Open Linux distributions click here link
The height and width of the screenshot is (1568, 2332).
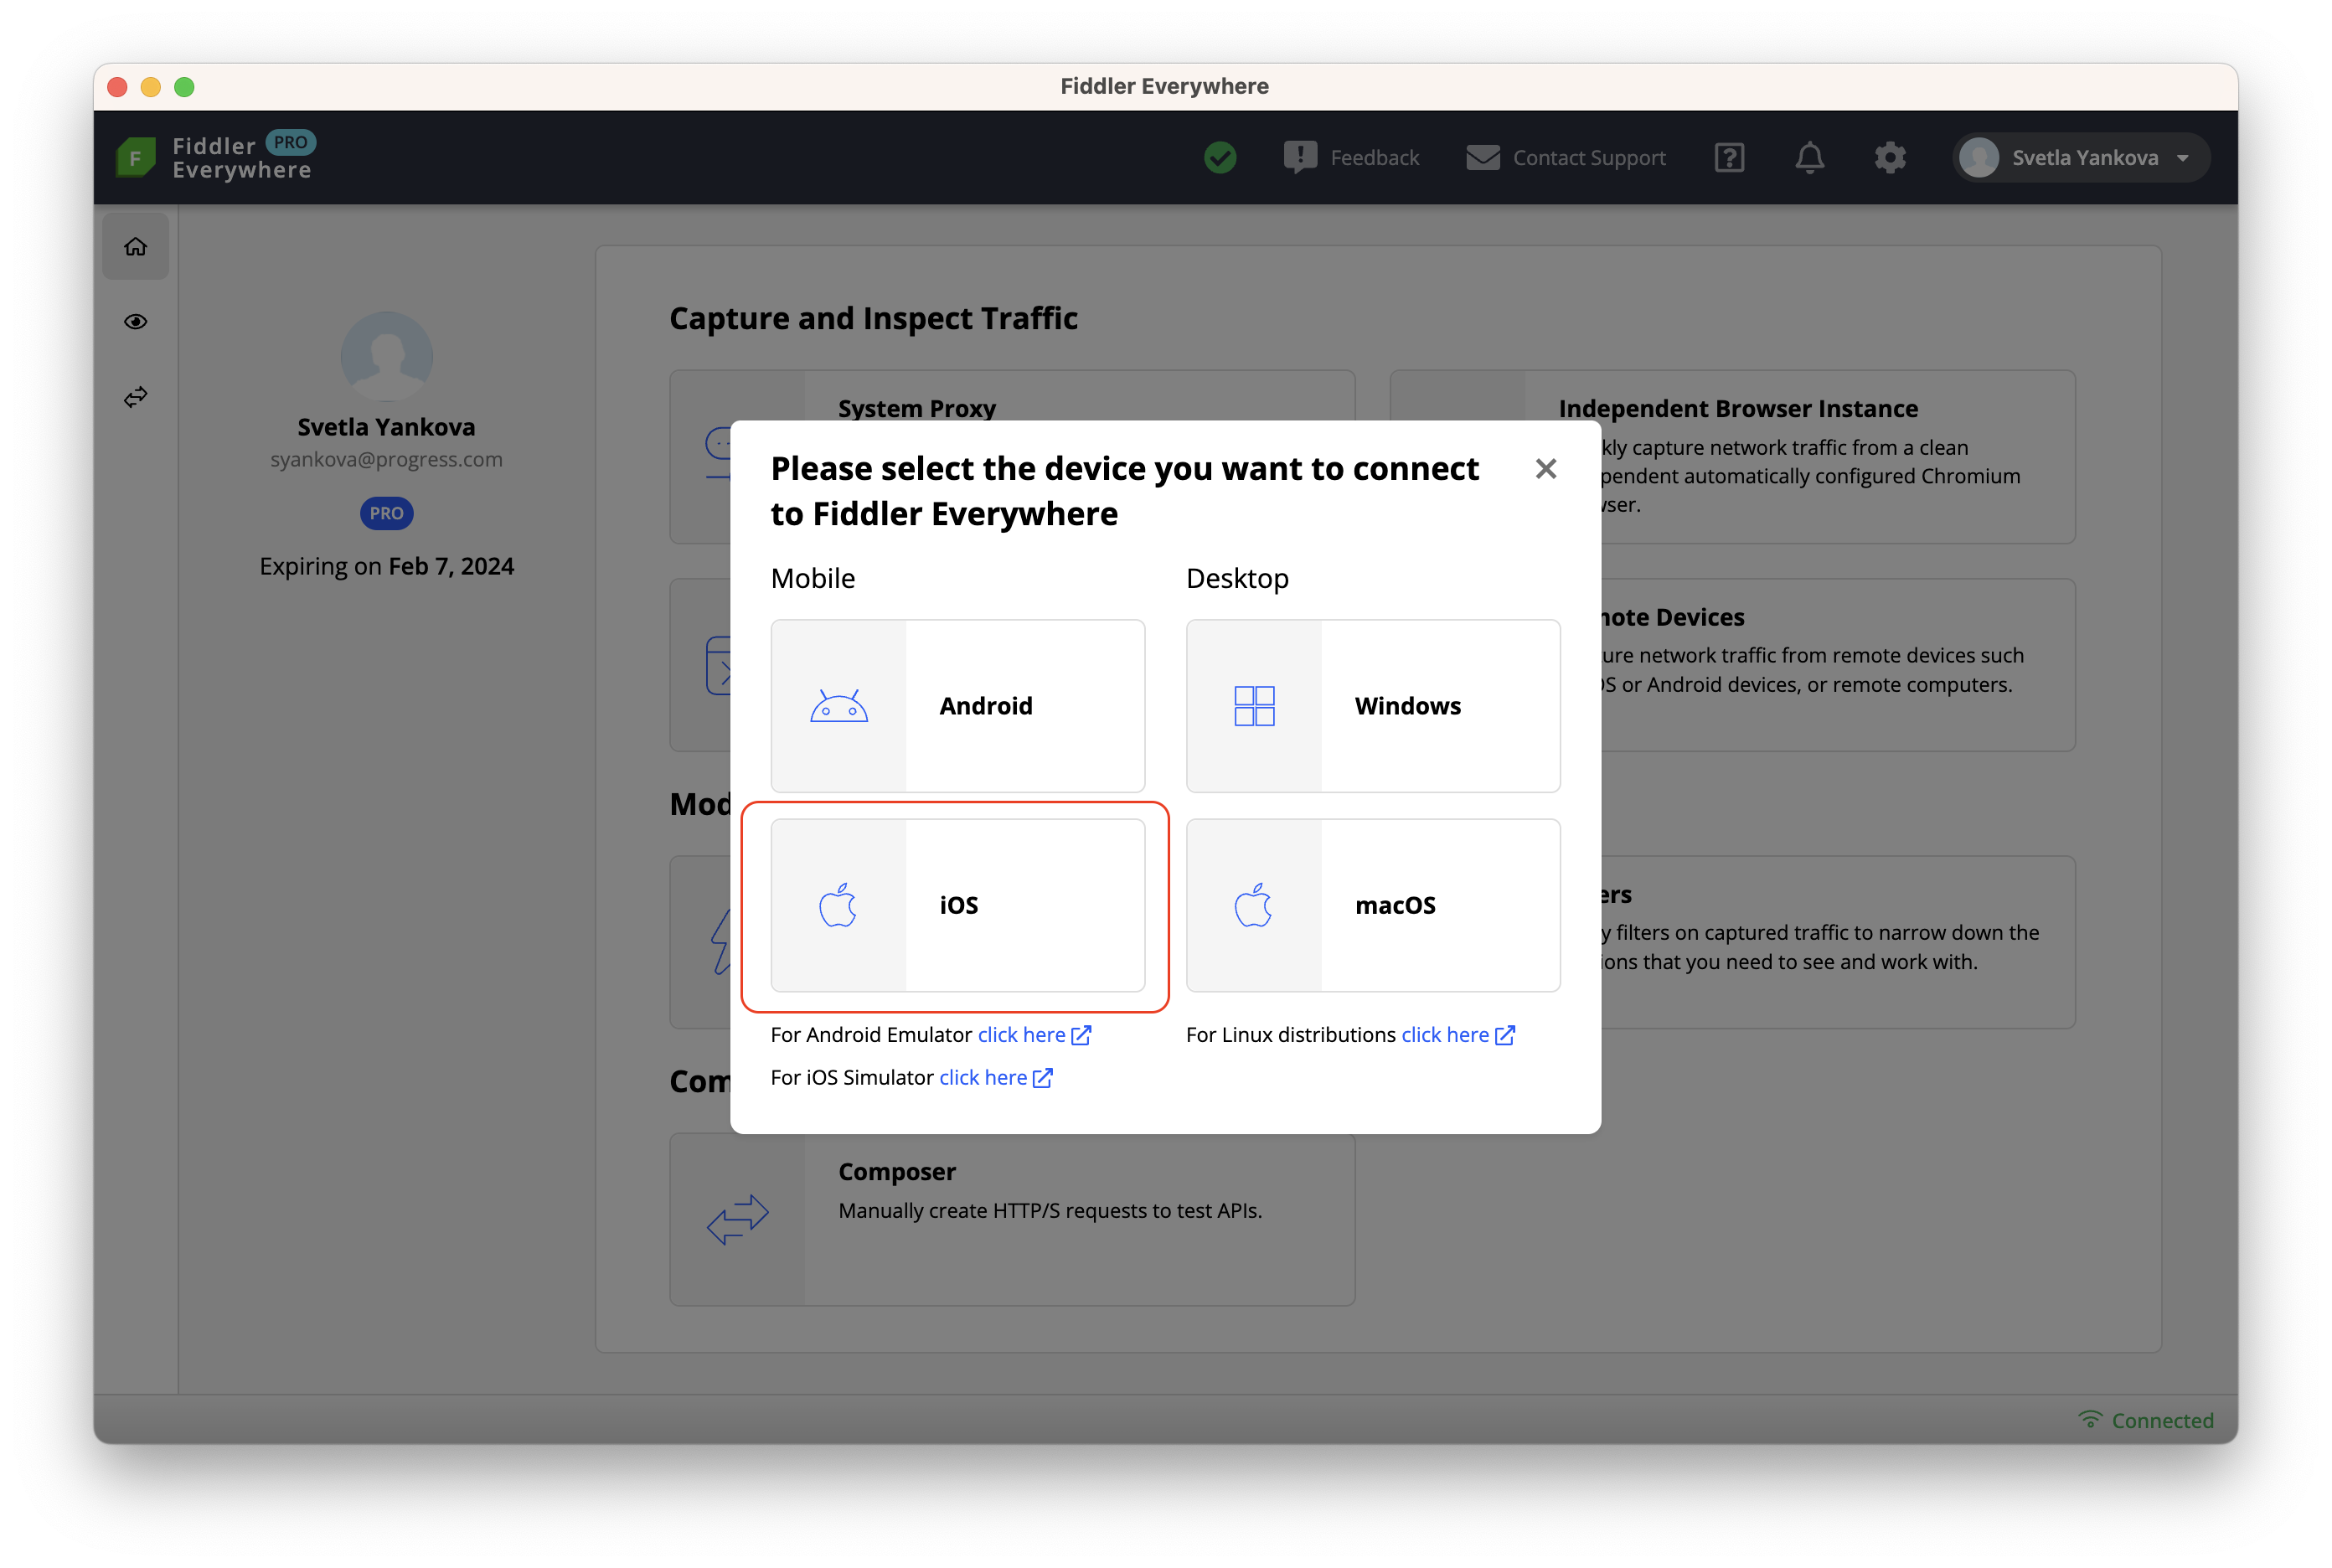pos(1457,1035)
